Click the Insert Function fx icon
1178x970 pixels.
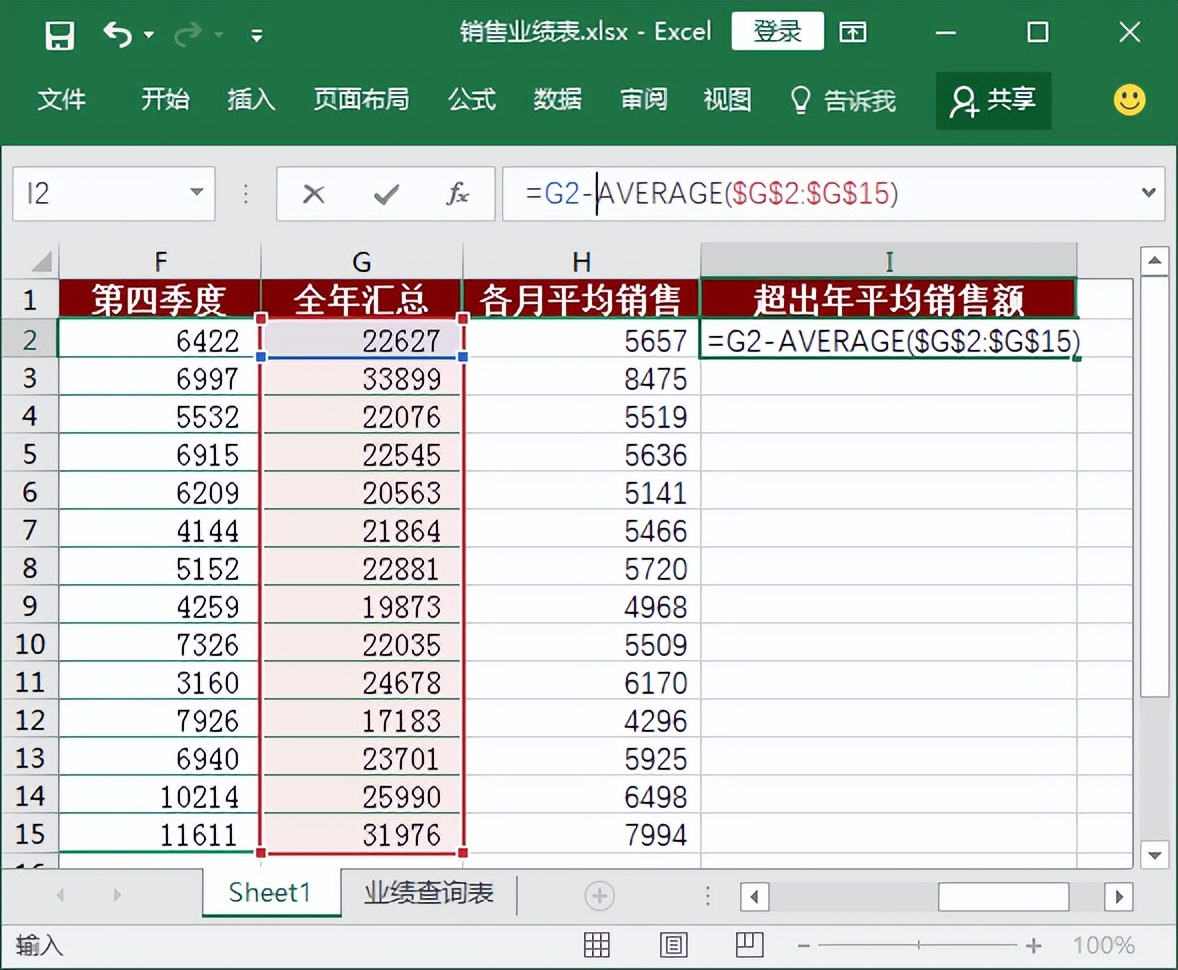[x=457, y=193]
